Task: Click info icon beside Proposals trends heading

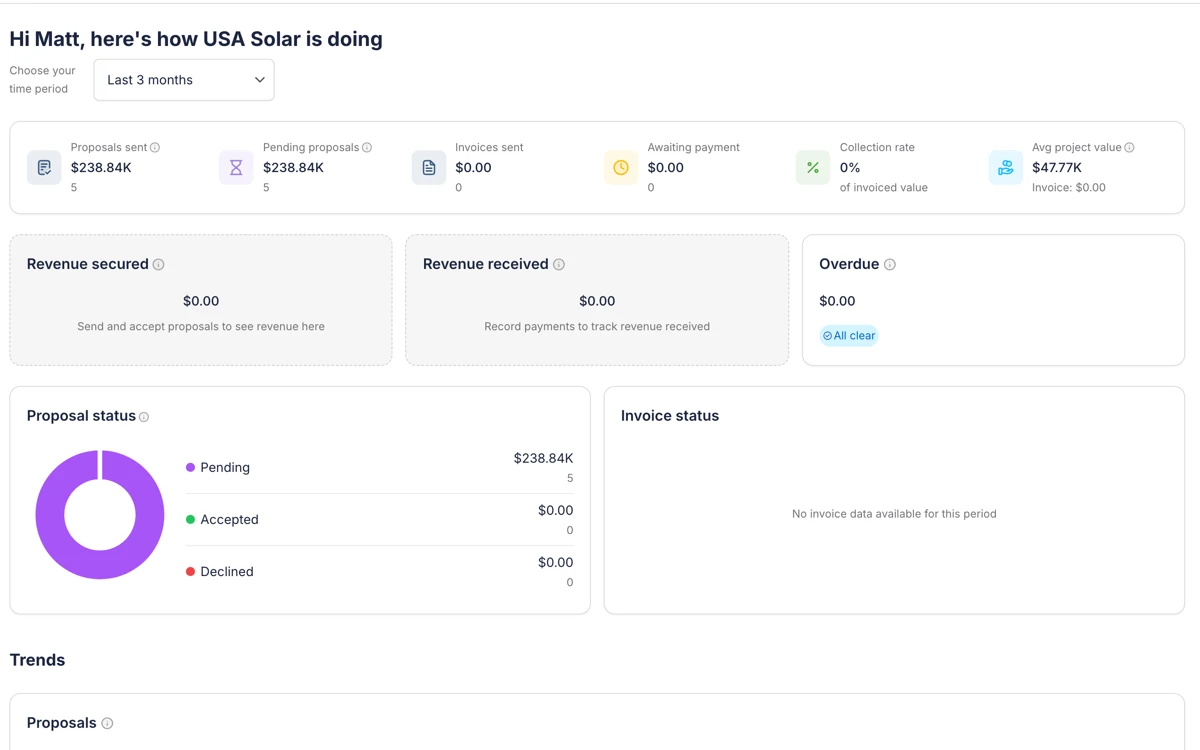Action: point(107,723)
